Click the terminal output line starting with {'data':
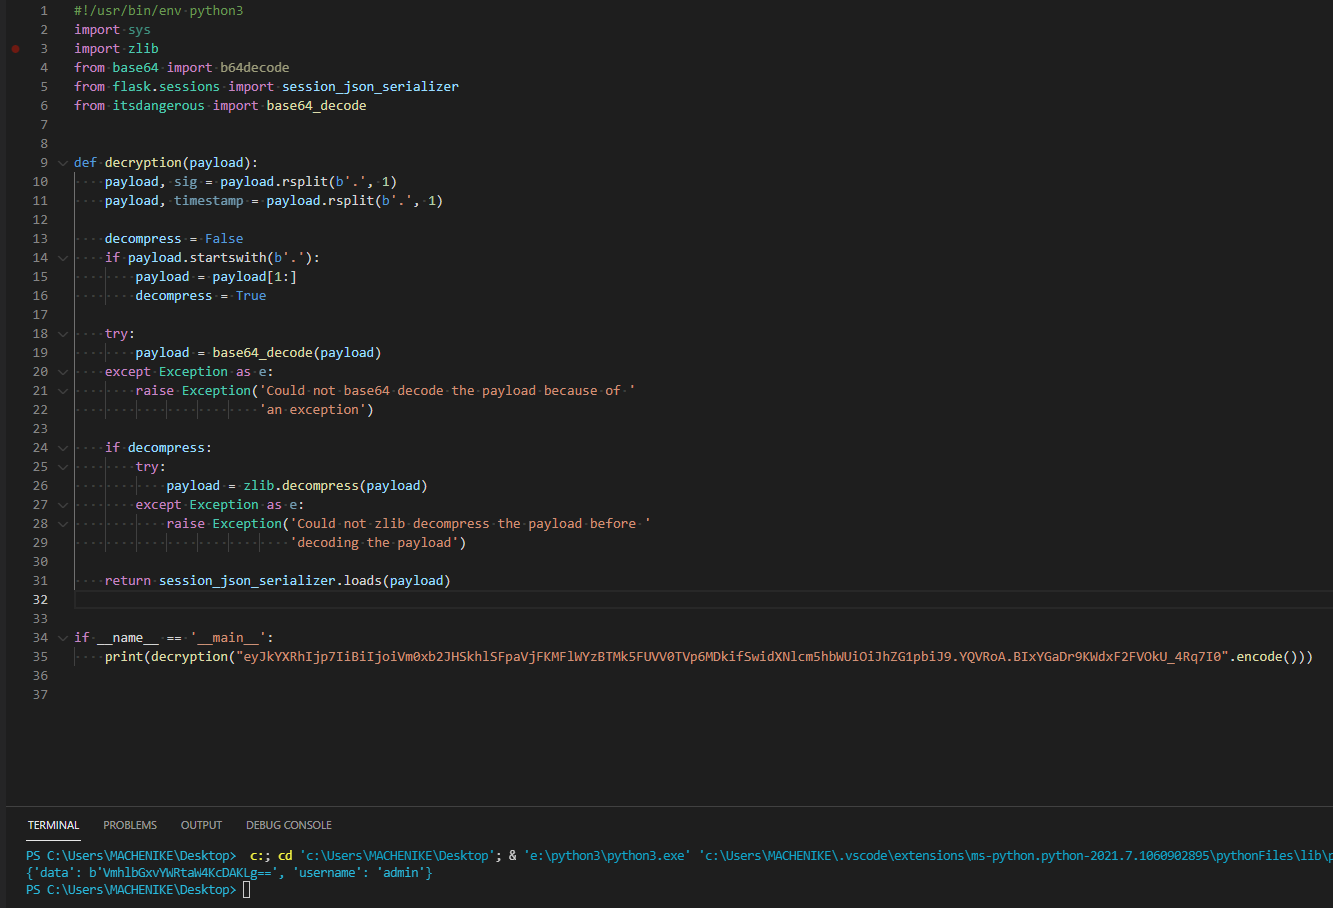1333x908 pixels. click(229, 873)
